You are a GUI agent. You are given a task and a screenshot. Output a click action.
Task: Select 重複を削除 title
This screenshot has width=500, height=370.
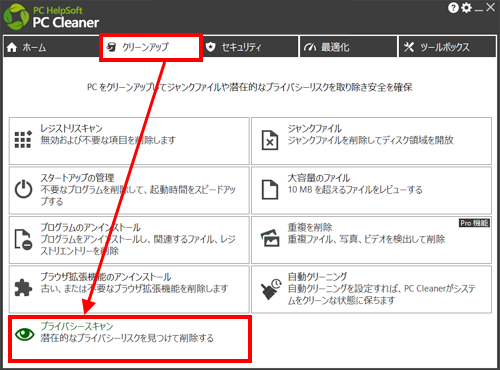pos(310,227)
